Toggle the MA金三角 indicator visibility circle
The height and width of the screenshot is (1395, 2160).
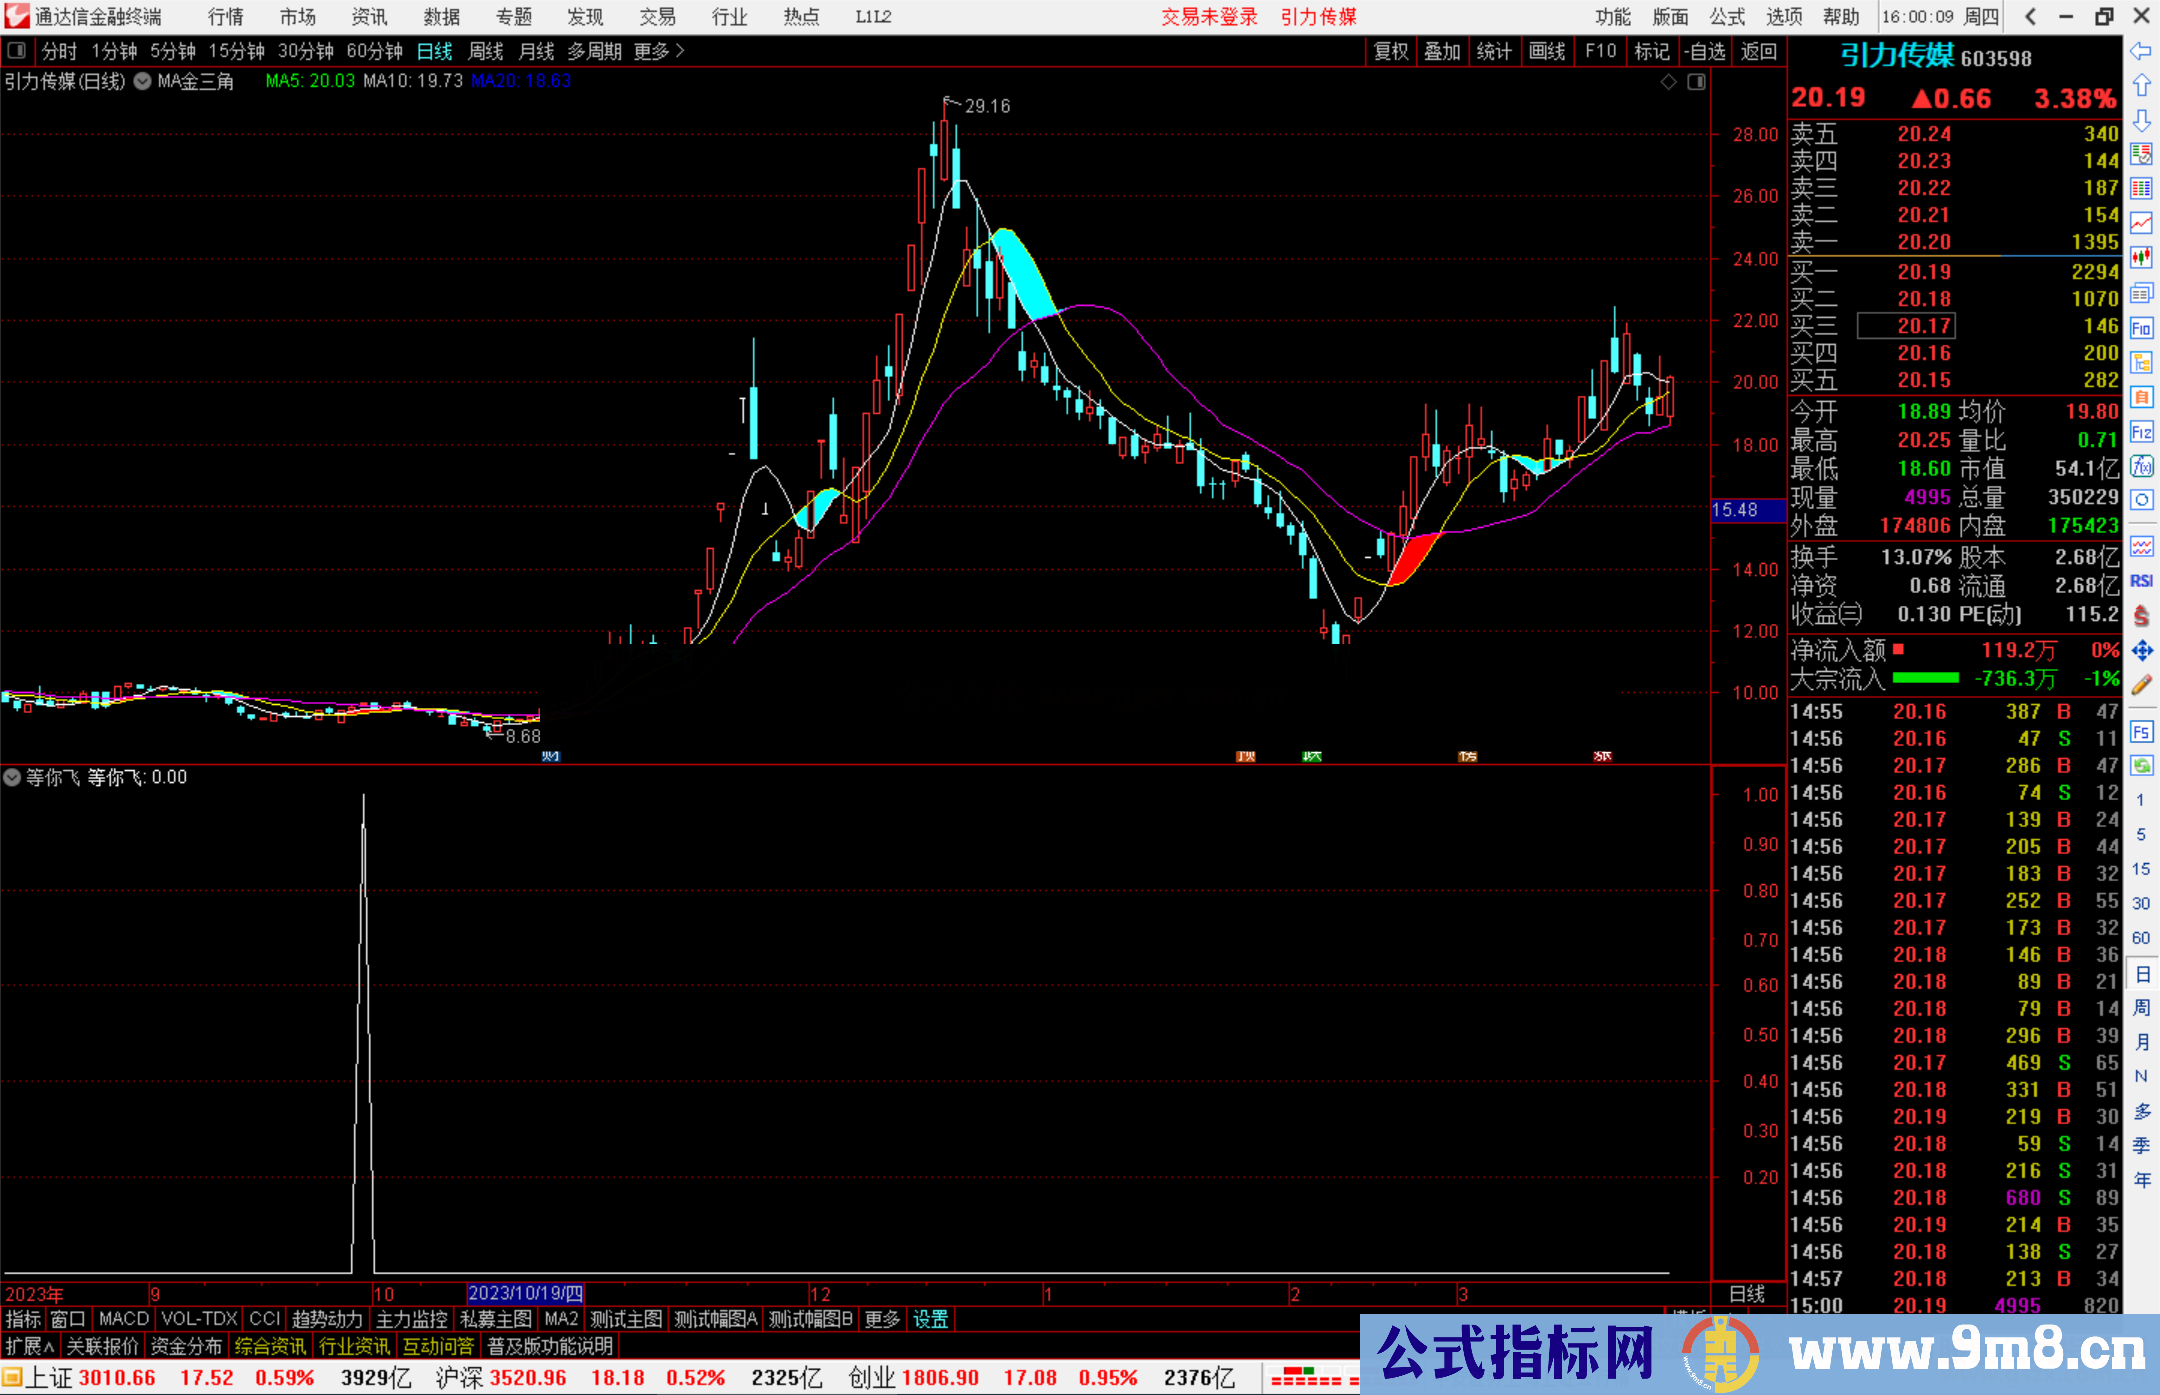142,81
